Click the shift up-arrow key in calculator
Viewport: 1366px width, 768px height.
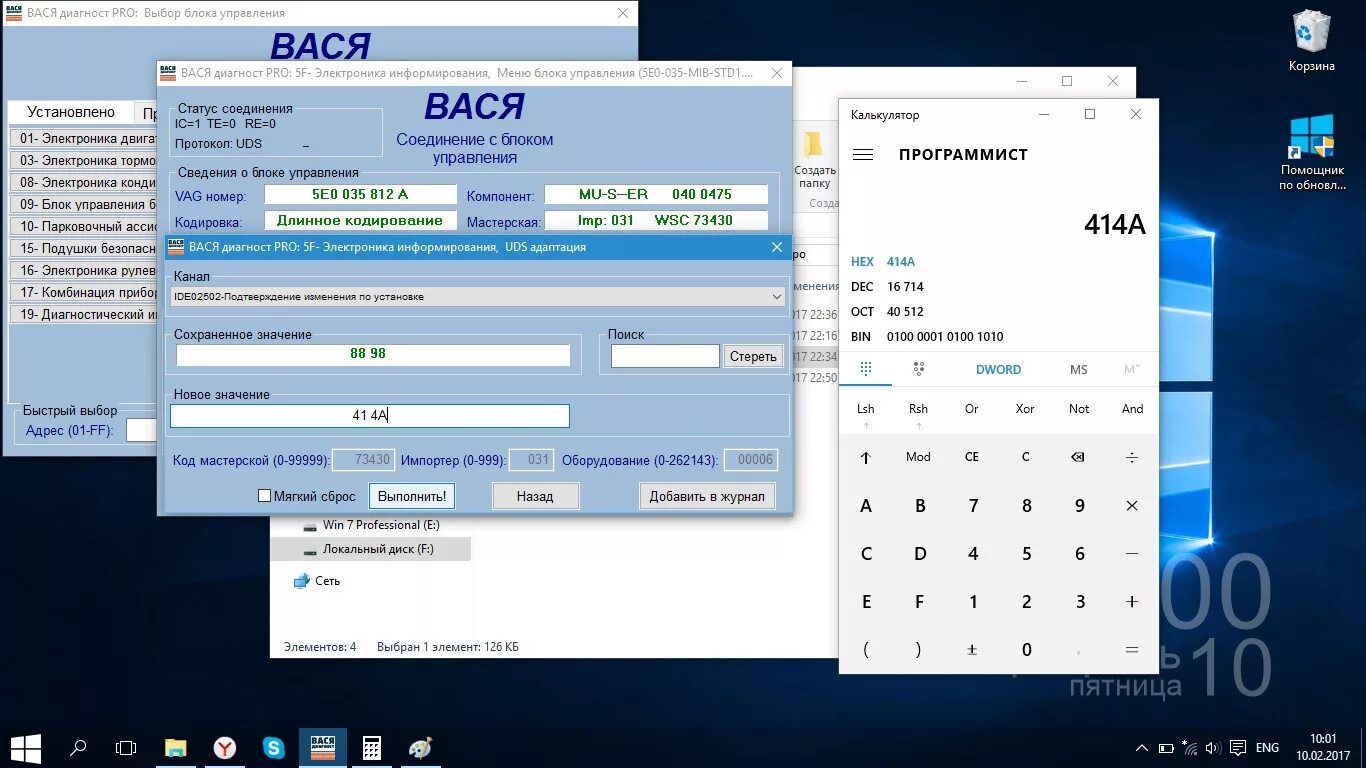tap(866, 457)
